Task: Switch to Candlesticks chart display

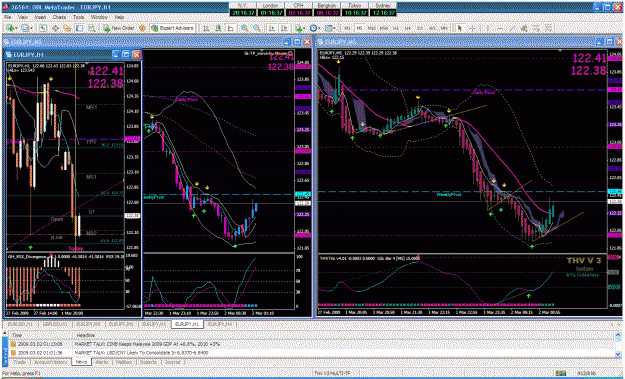Action: tap(218, 28)
